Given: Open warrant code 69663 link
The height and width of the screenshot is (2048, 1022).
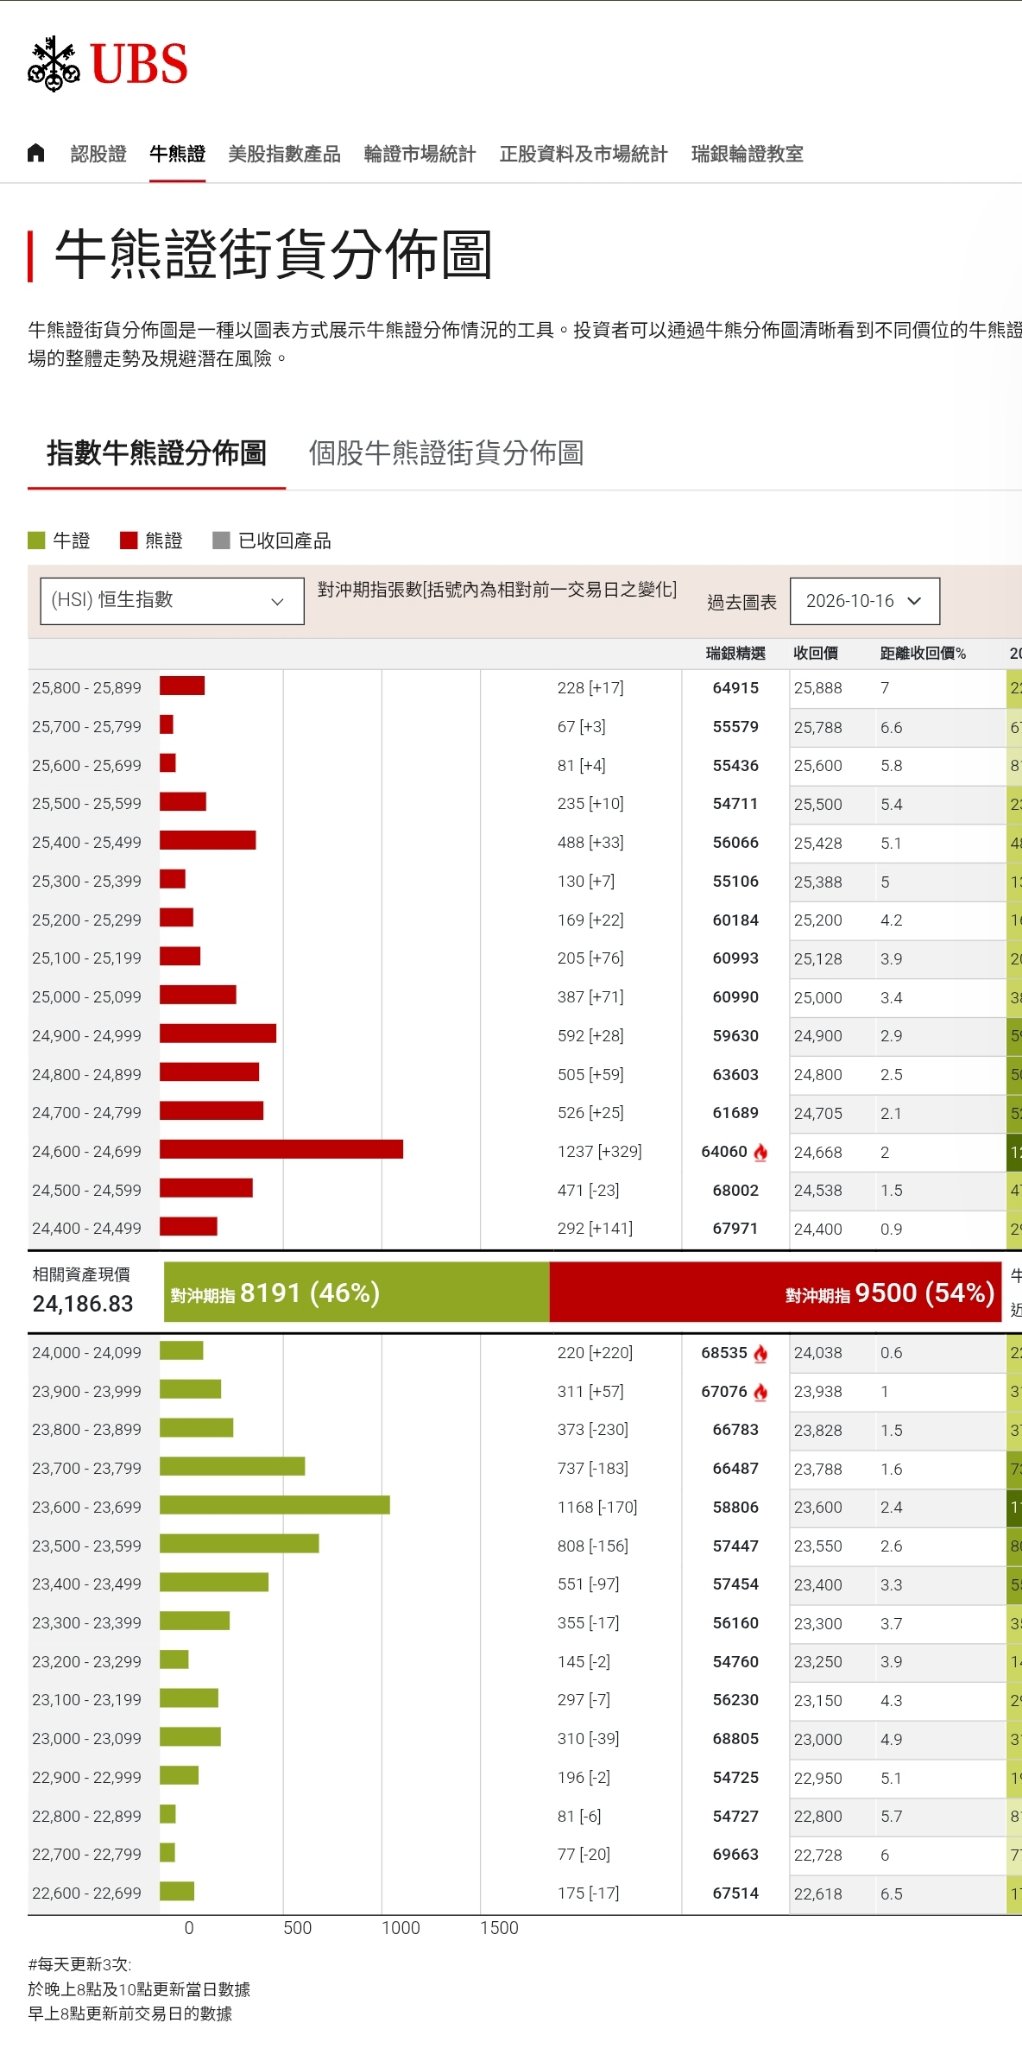Looking at the screenshot, I should [x=736, y=1855].
